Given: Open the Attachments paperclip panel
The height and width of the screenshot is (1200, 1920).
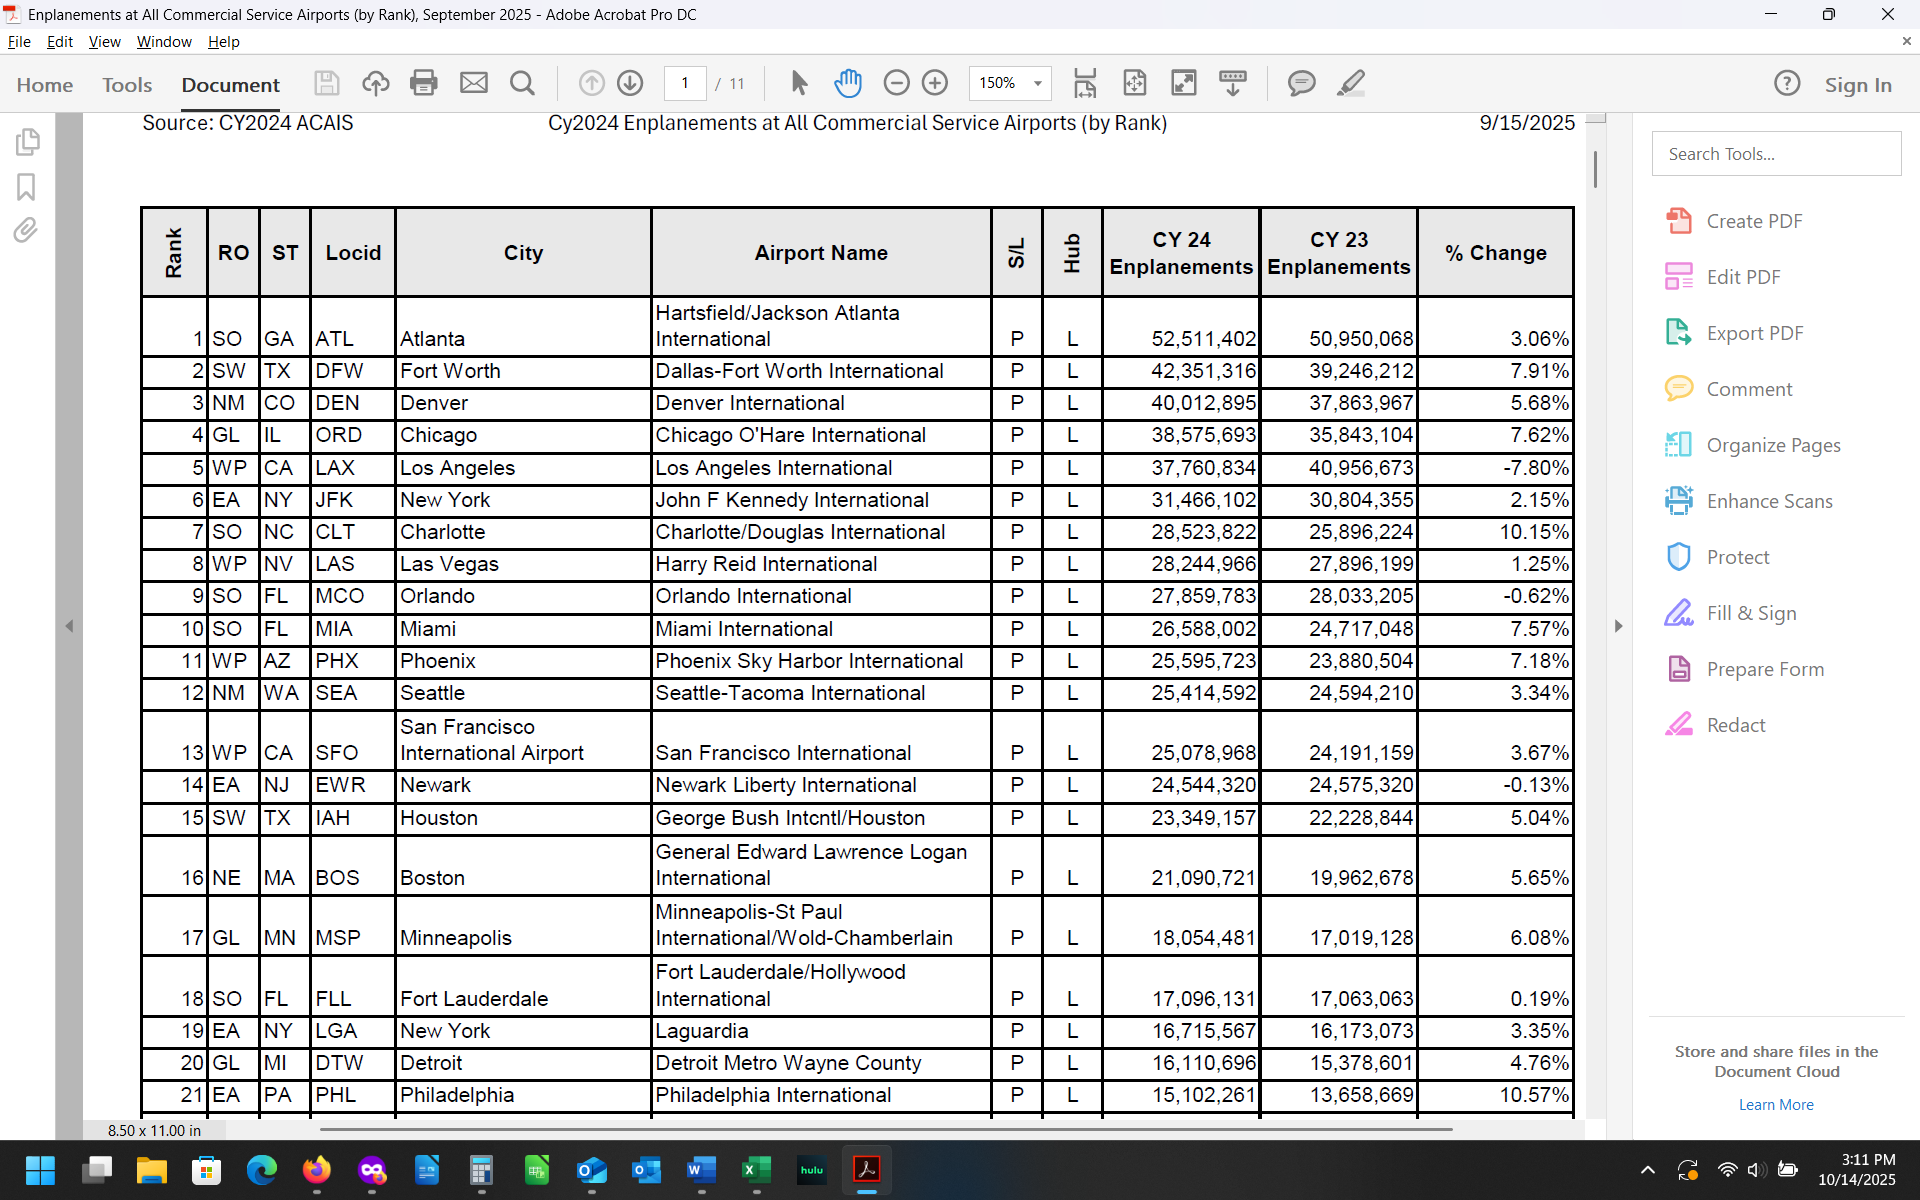Looking at the screenshot, I should click(x=26, y=231).
